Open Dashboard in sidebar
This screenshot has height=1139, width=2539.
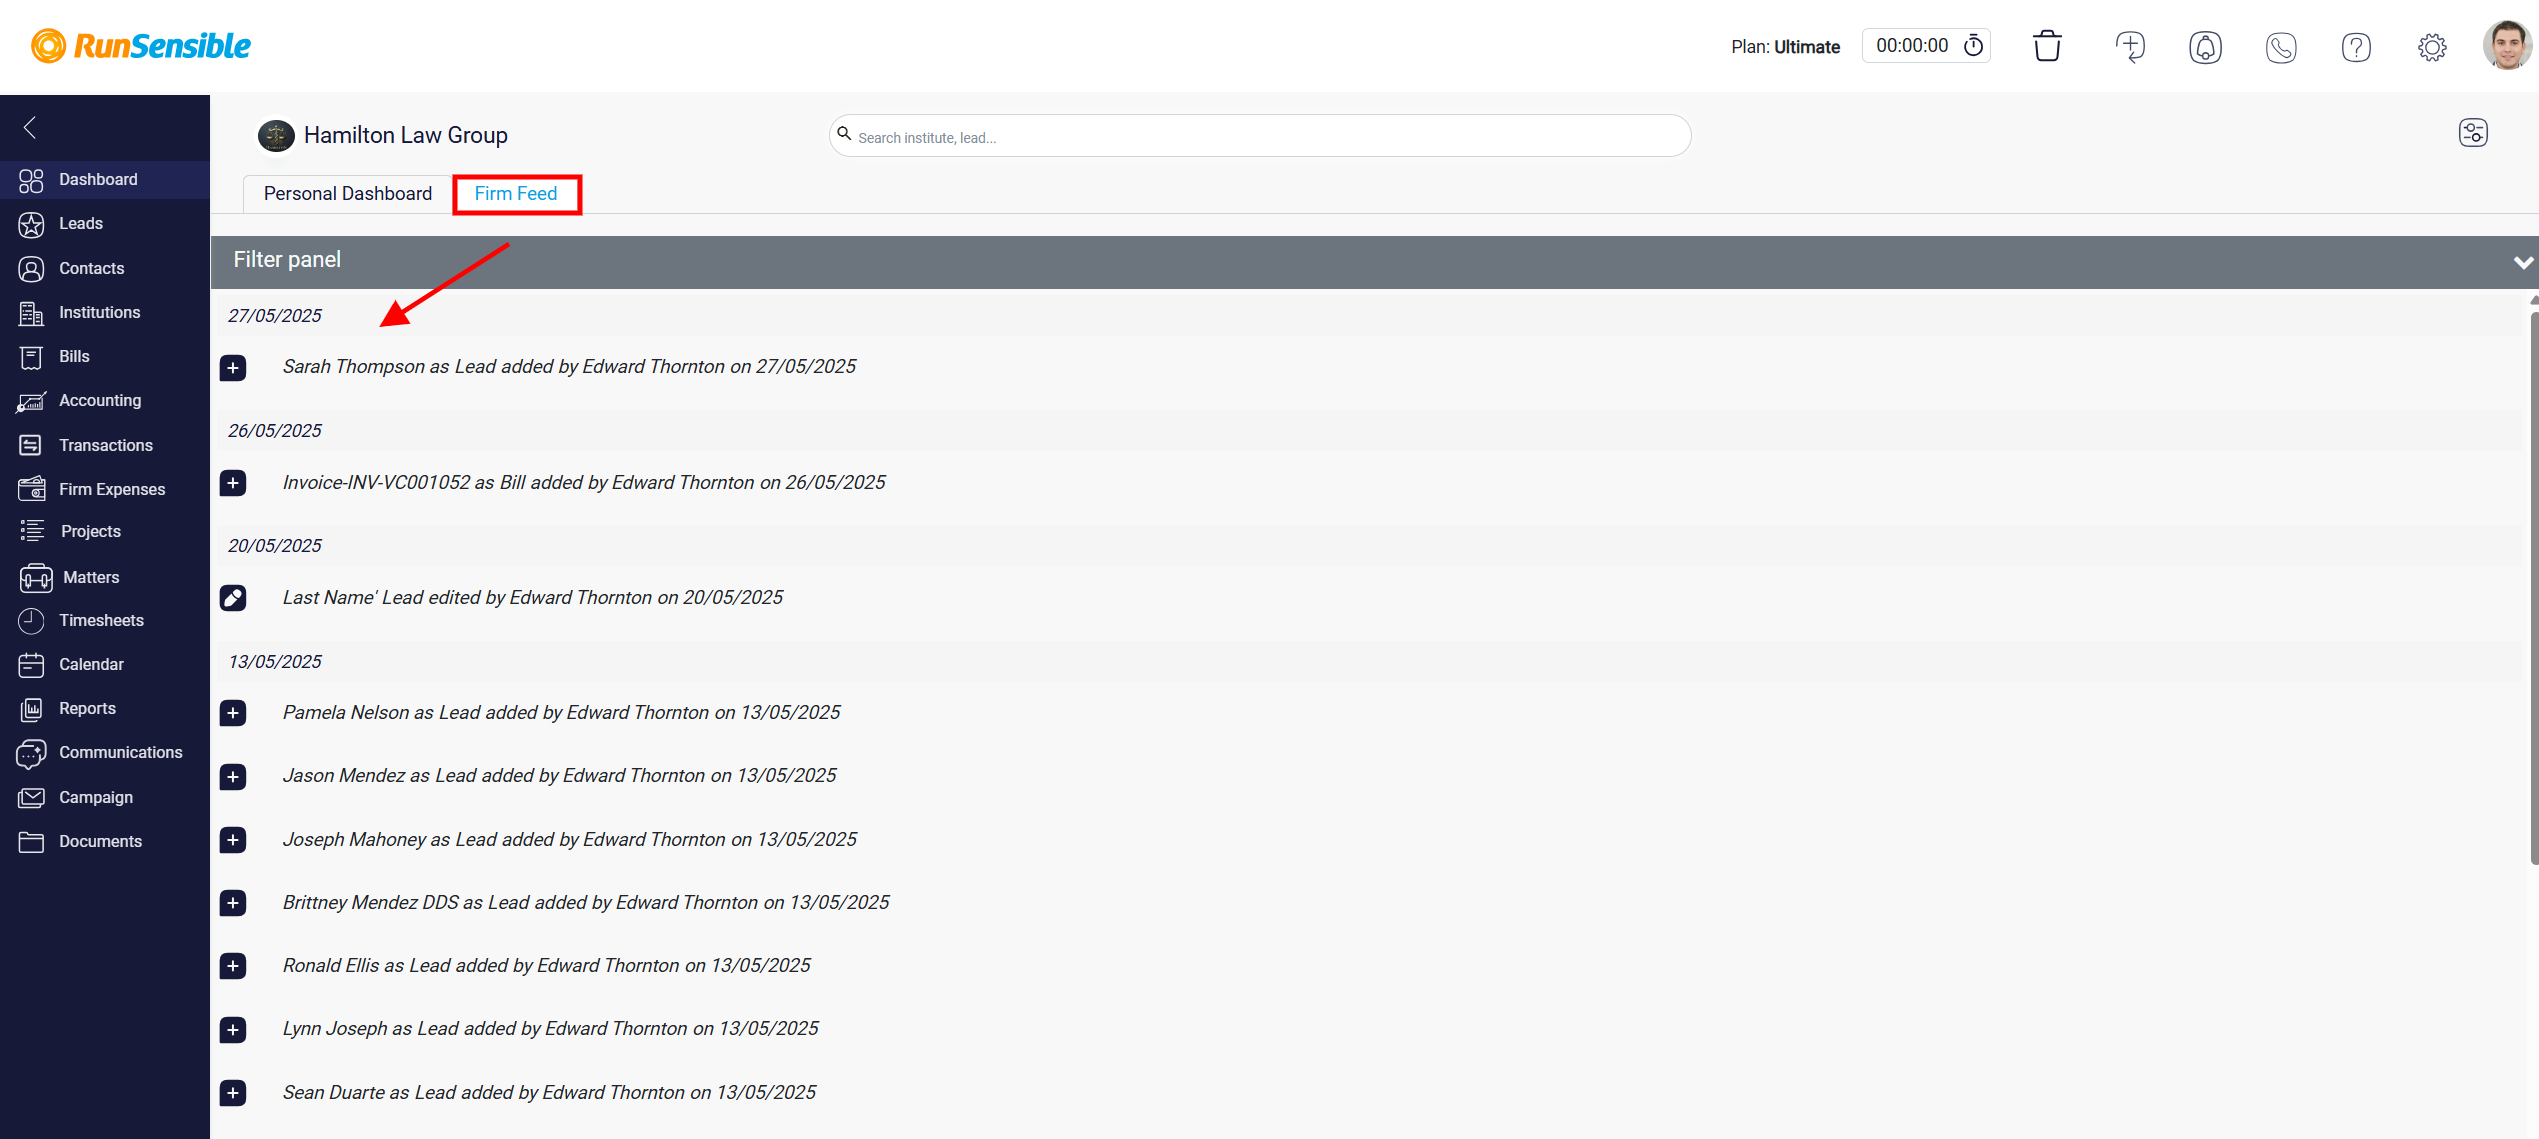click(x=105, y=179)
